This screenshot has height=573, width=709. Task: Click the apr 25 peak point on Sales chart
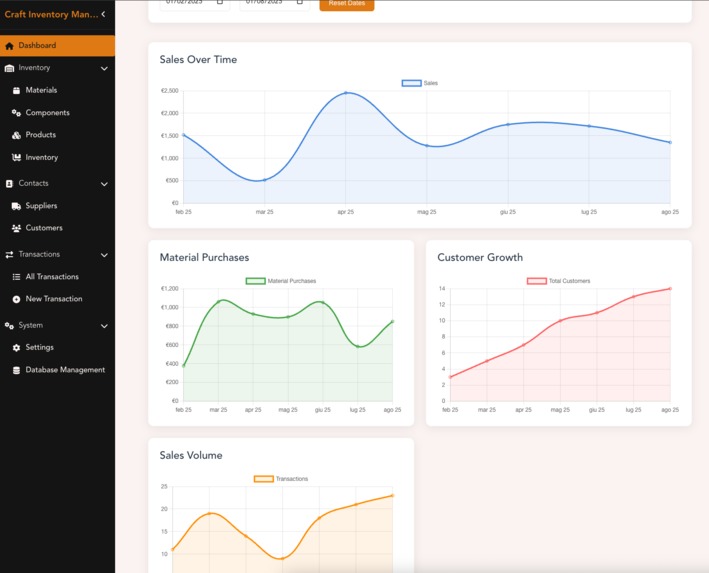(x=346, y=93)
